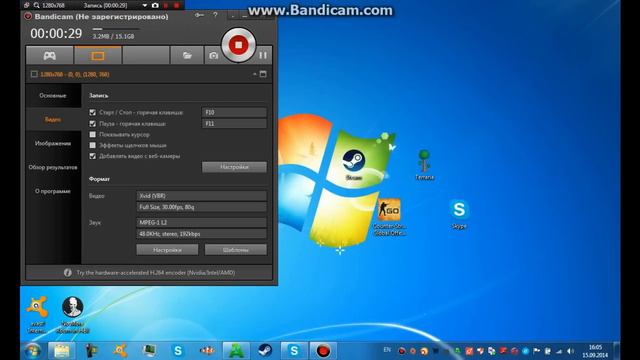Open webcam Настройки button under Запись

234,167
